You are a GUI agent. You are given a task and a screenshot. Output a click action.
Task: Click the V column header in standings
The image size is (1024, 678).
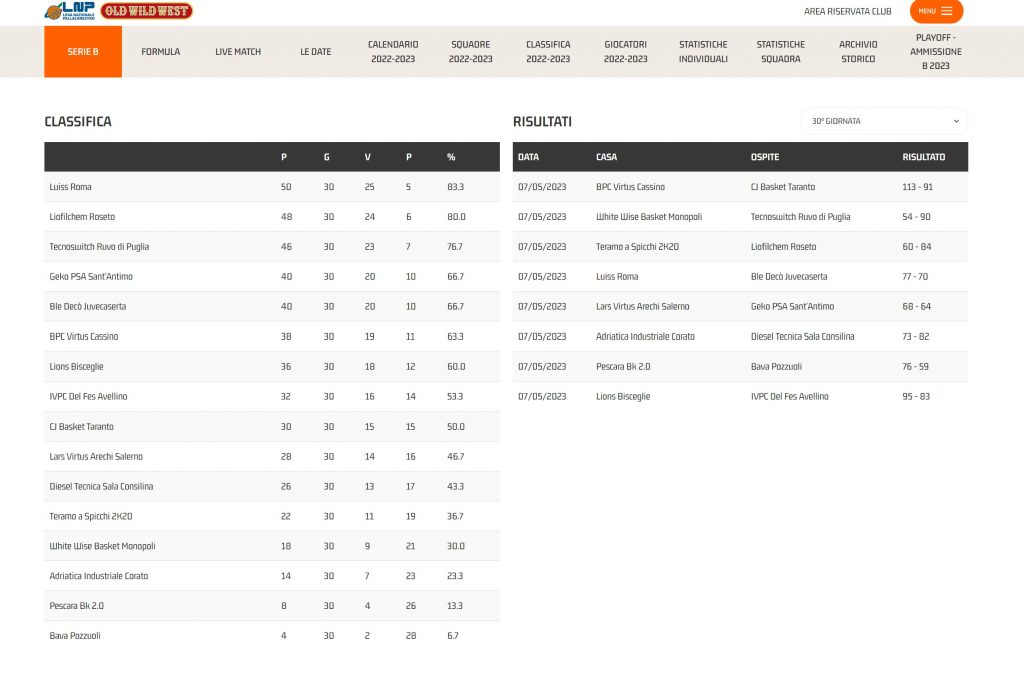tap(368, 157)
